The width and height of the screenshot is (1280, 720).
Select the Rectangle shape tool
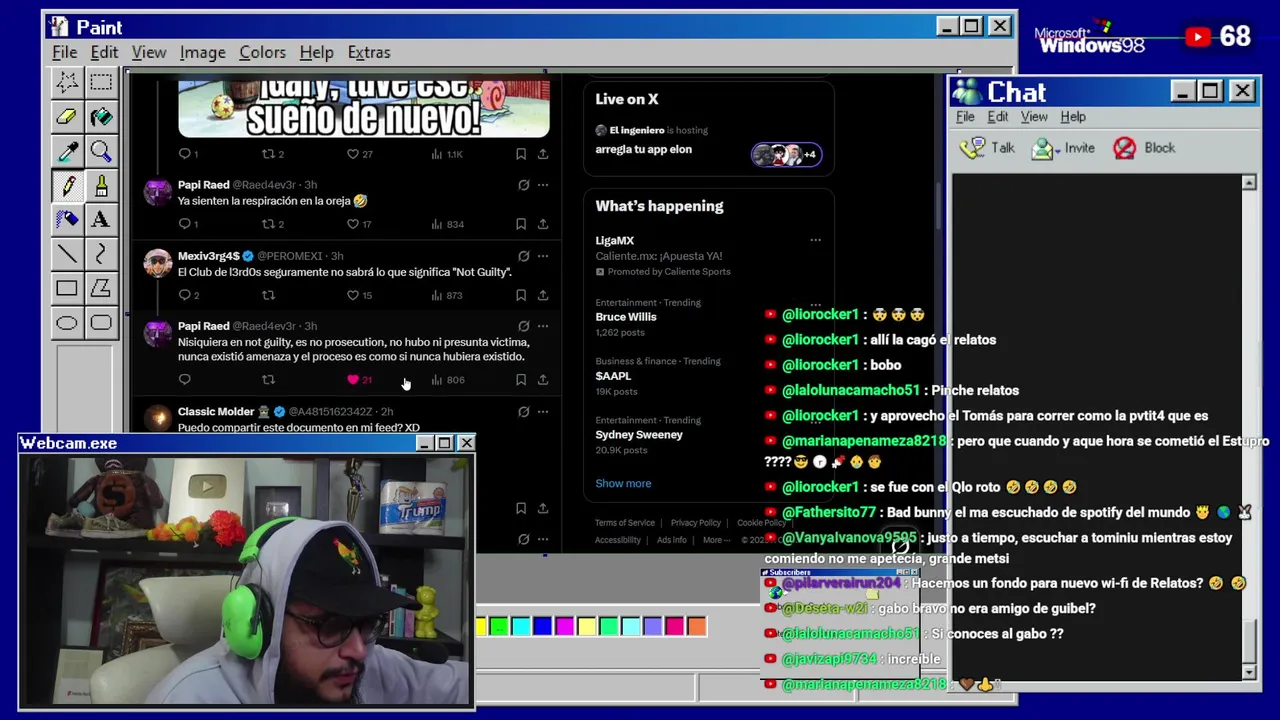coord(67,289)
